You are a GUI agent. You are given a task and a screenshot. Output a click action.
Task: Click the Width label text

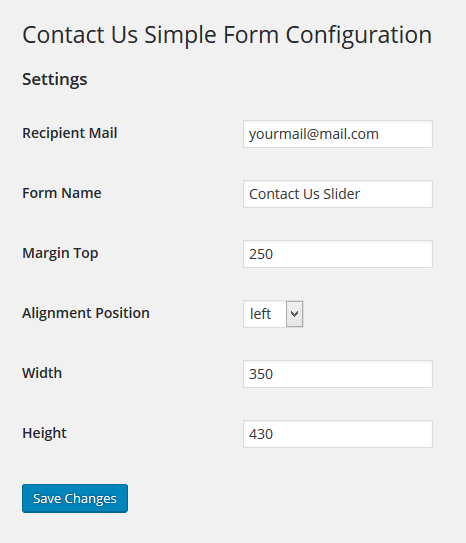pos(42,373)
